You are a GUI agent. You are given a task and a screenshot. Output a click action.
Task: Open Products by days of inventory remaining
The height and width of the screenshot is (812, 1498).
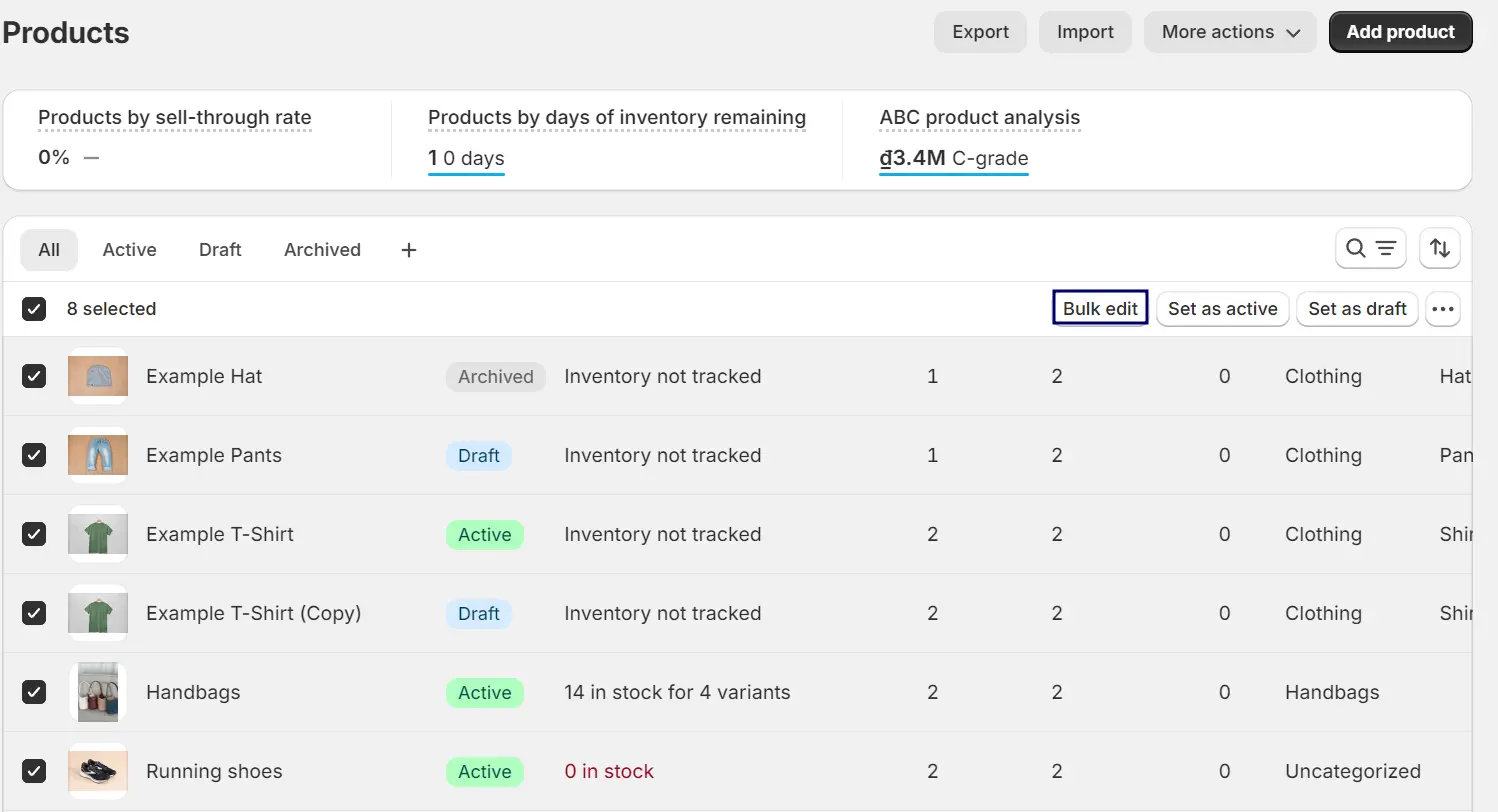[x=617, y=118]
